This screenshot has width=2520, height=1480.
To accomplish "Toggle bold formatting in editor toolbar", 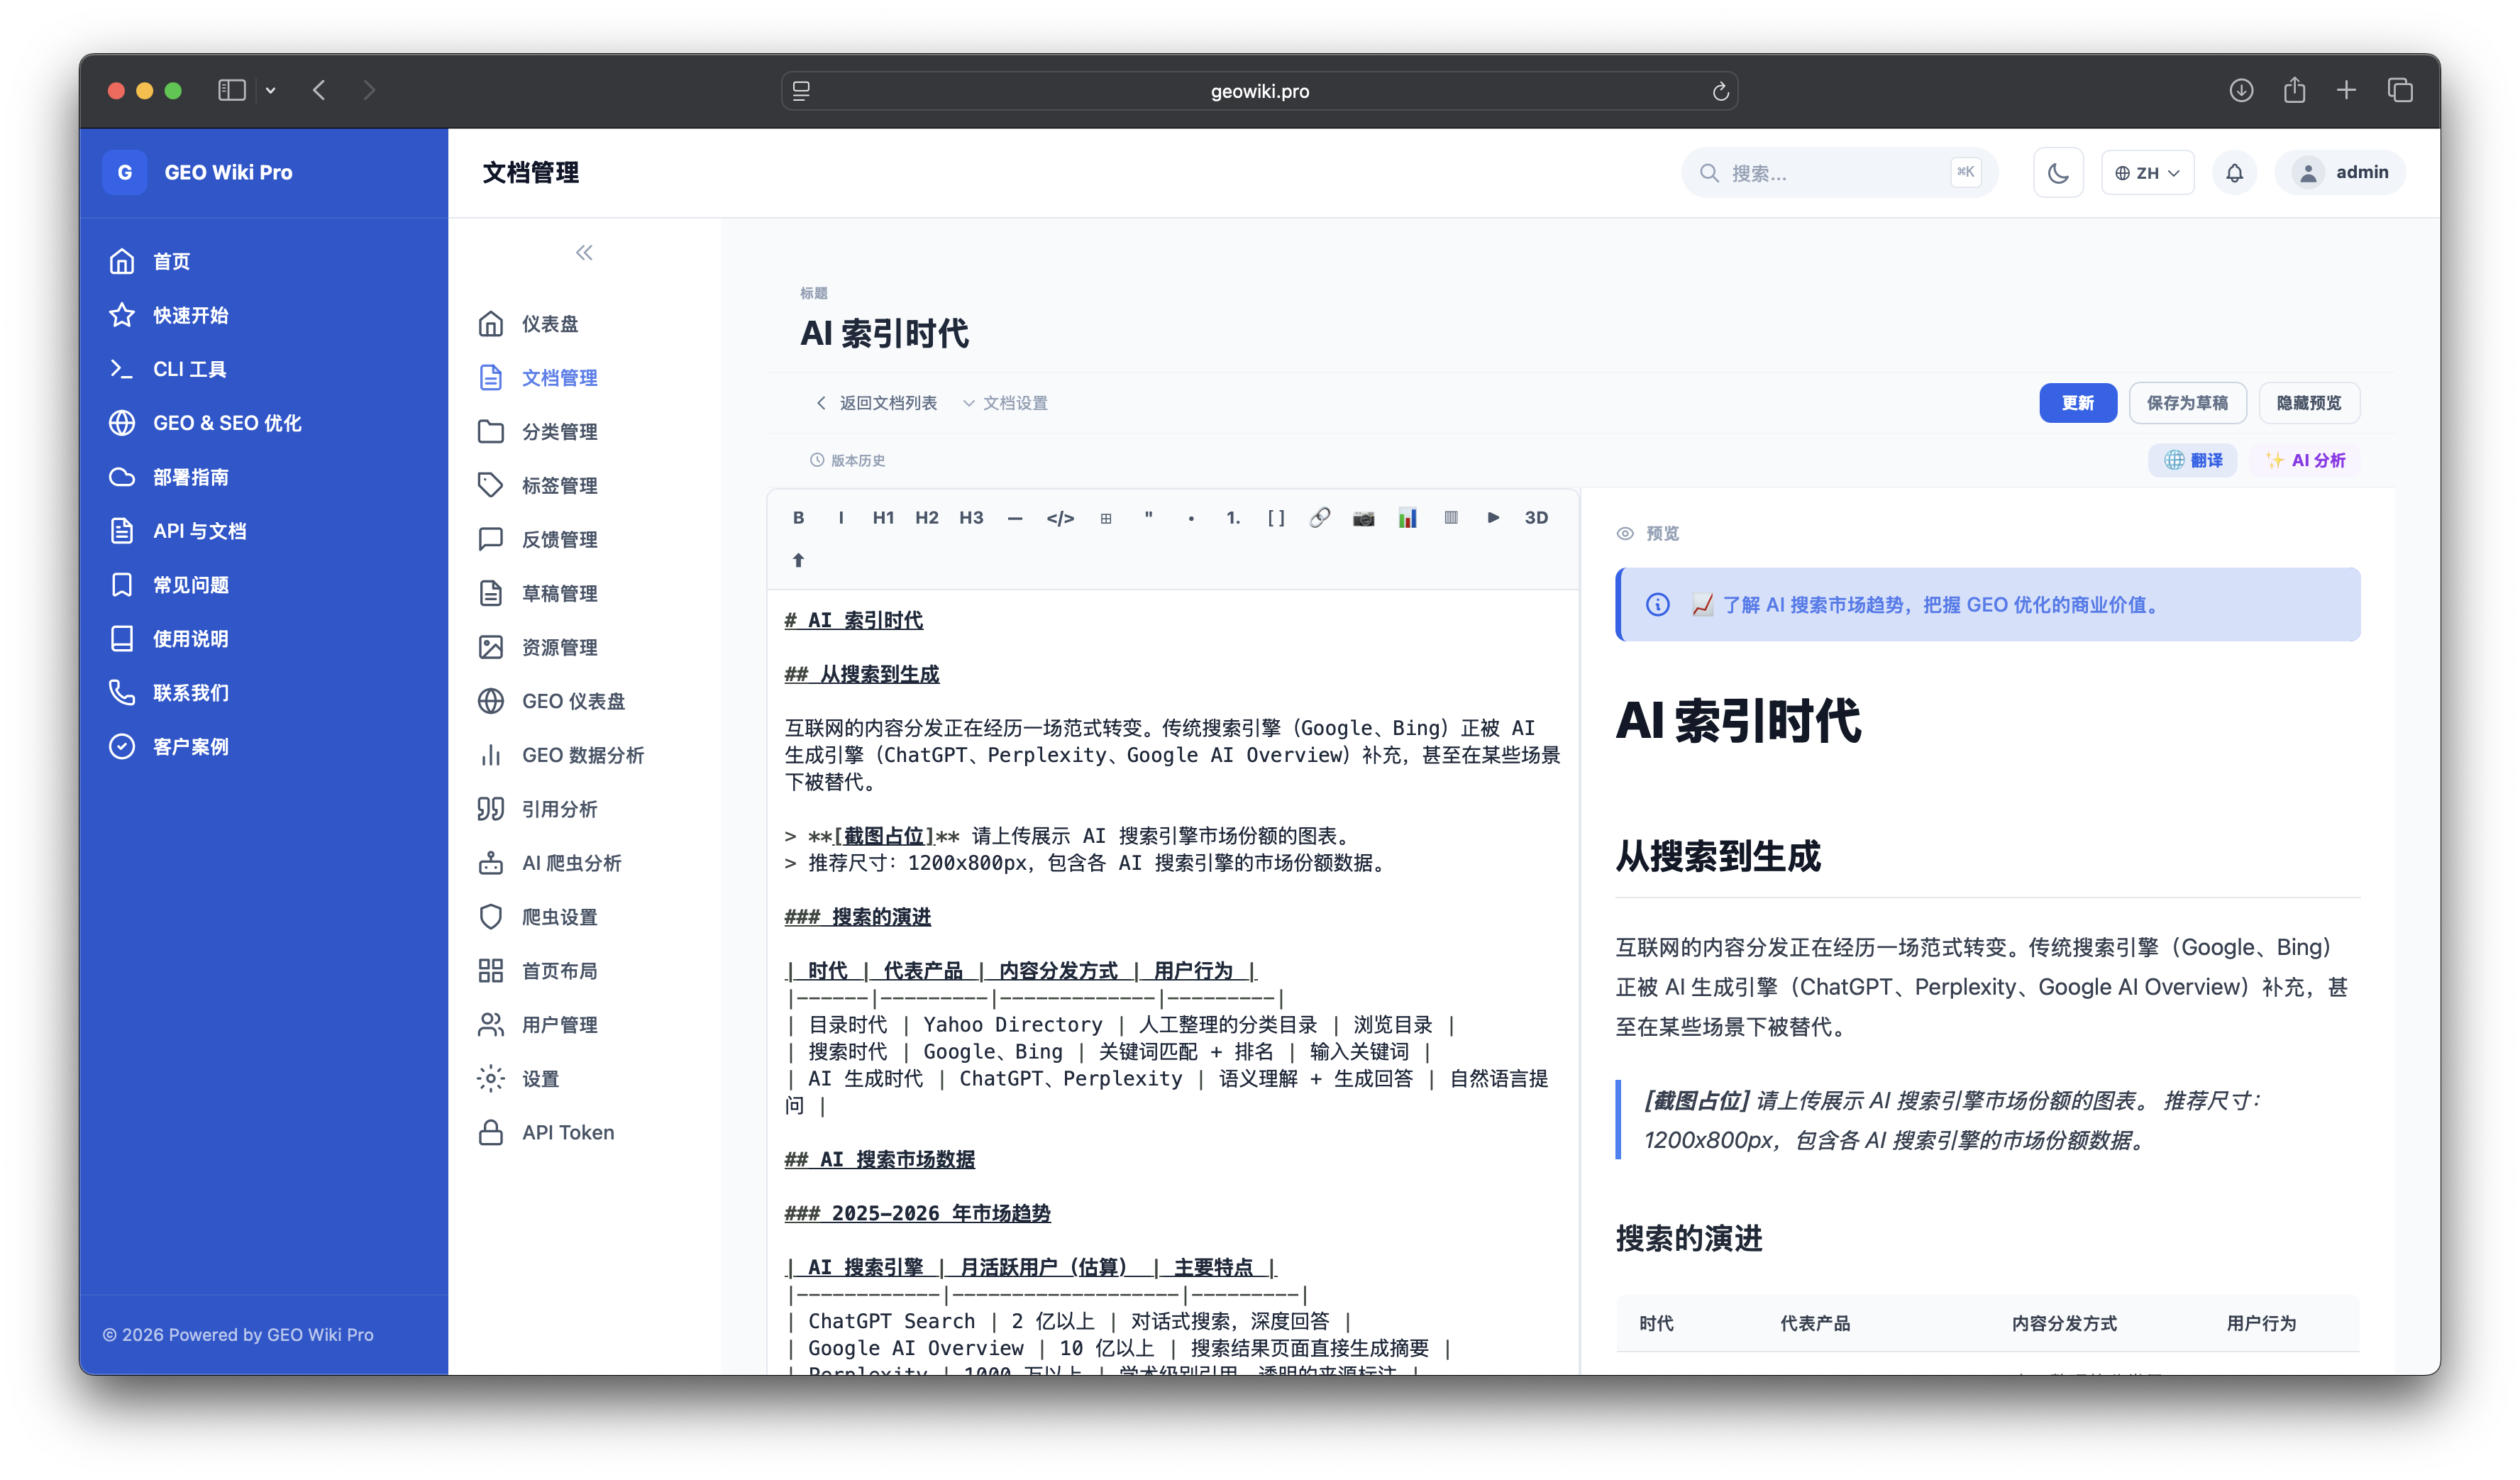I will (798, 517).
